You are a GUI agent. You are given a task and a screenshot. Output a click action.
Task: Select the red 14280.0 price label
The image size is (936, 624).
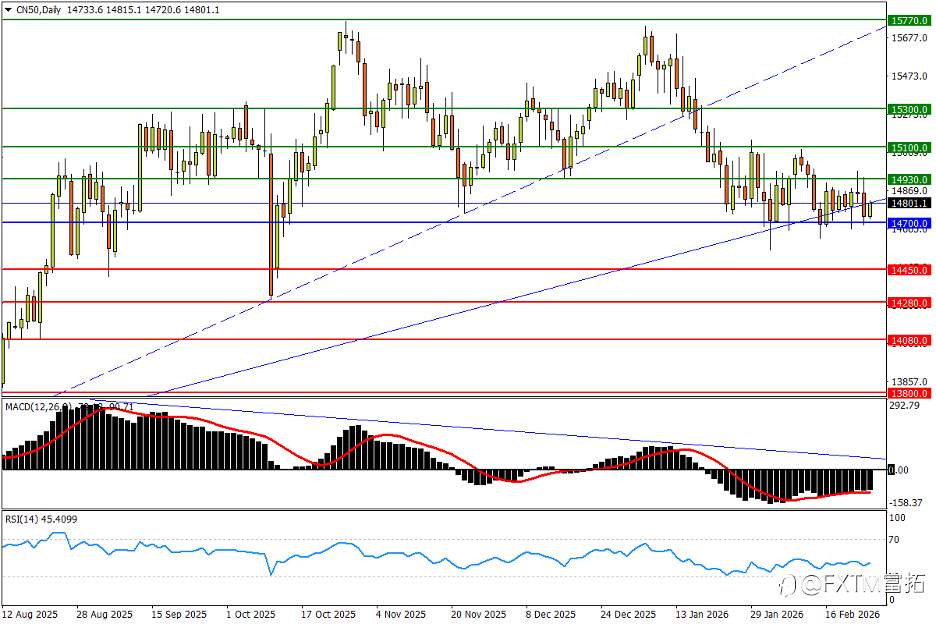tap(910, 303)
